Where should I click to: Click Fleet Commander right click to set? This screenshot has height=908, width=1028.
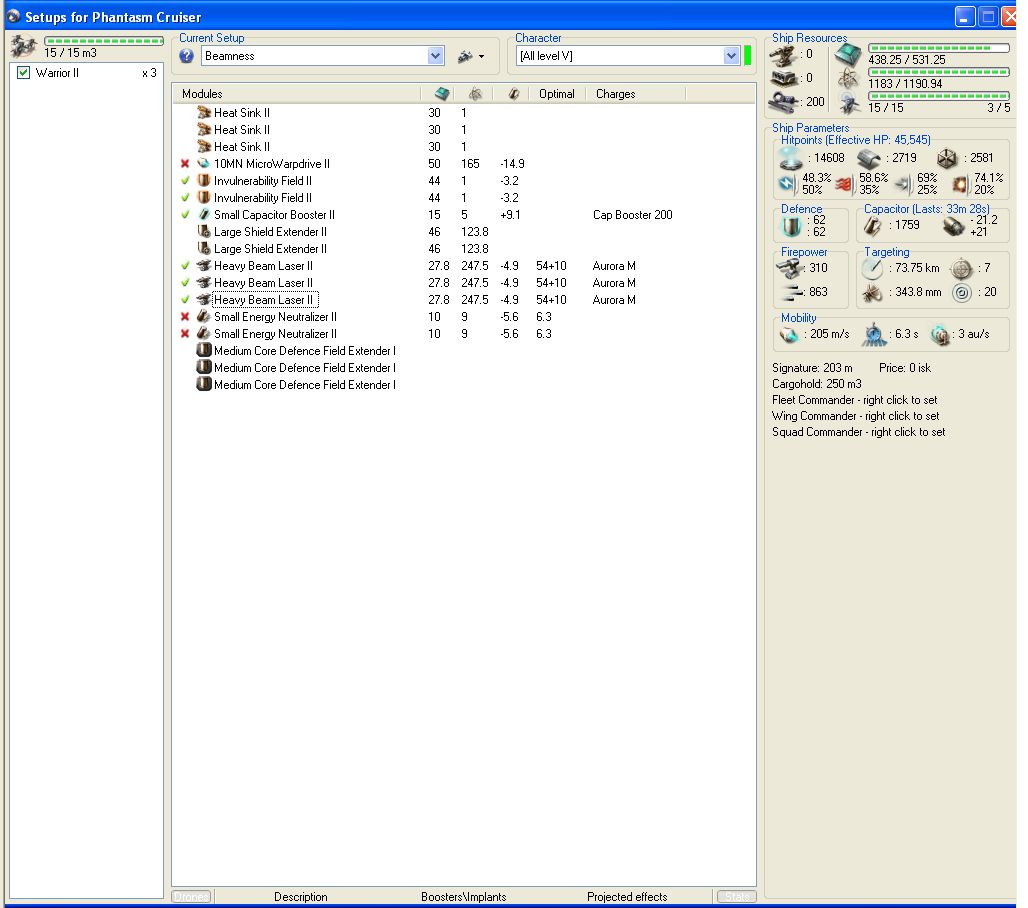[x=854, y=400]
